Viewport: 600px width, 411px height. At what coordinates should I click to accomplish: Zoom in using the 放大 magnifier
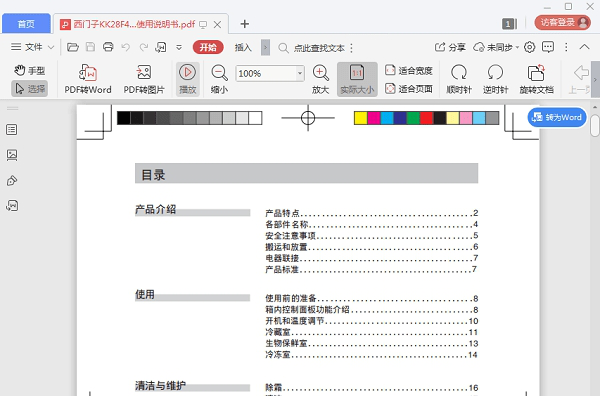coord(320,73)
